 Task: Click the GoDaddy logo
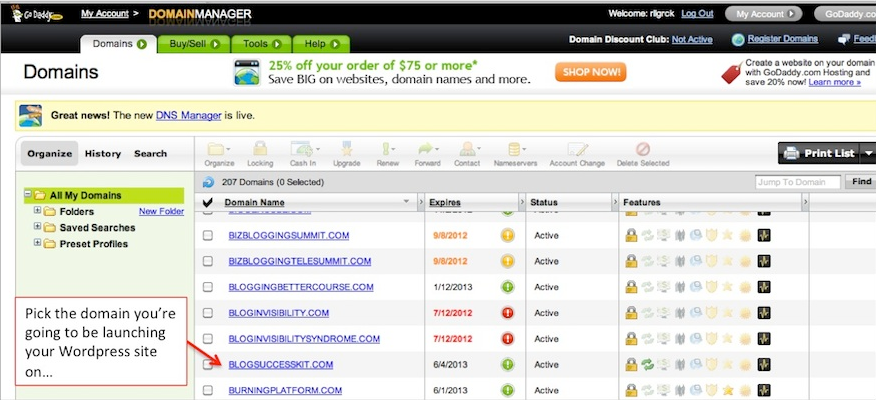[x=36, y=13]
